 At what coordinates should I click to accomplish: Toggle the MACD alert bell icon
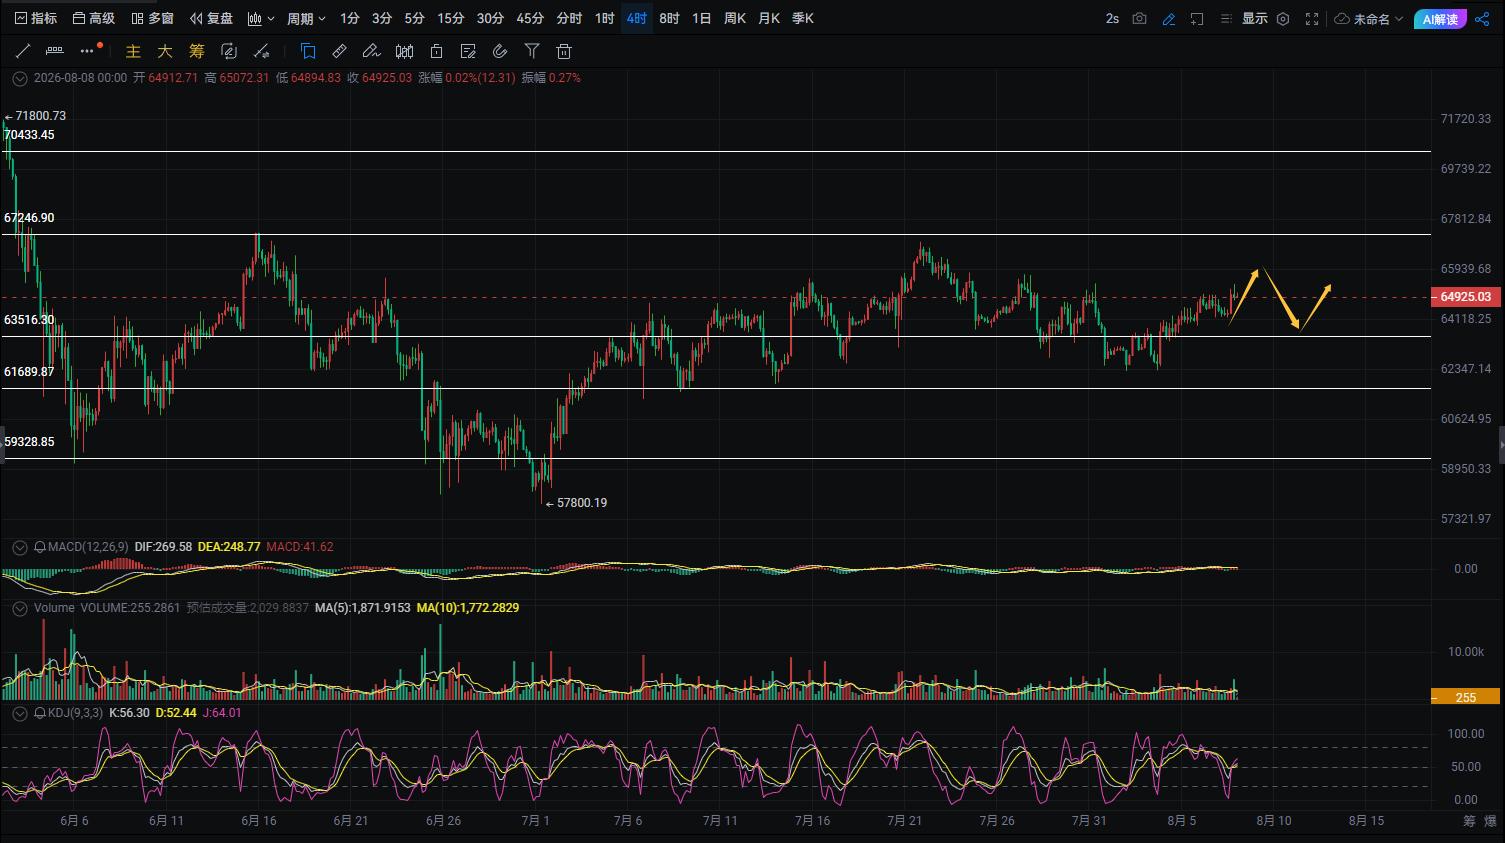40,547
